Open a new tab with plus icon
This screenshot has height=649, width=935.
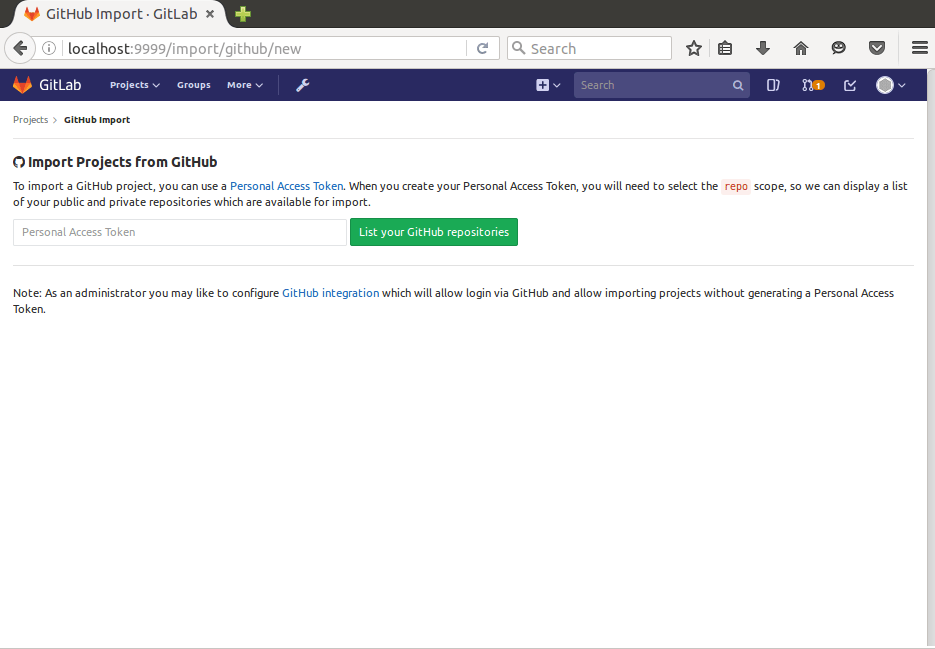pyautogui.click(x=243, y=14)
